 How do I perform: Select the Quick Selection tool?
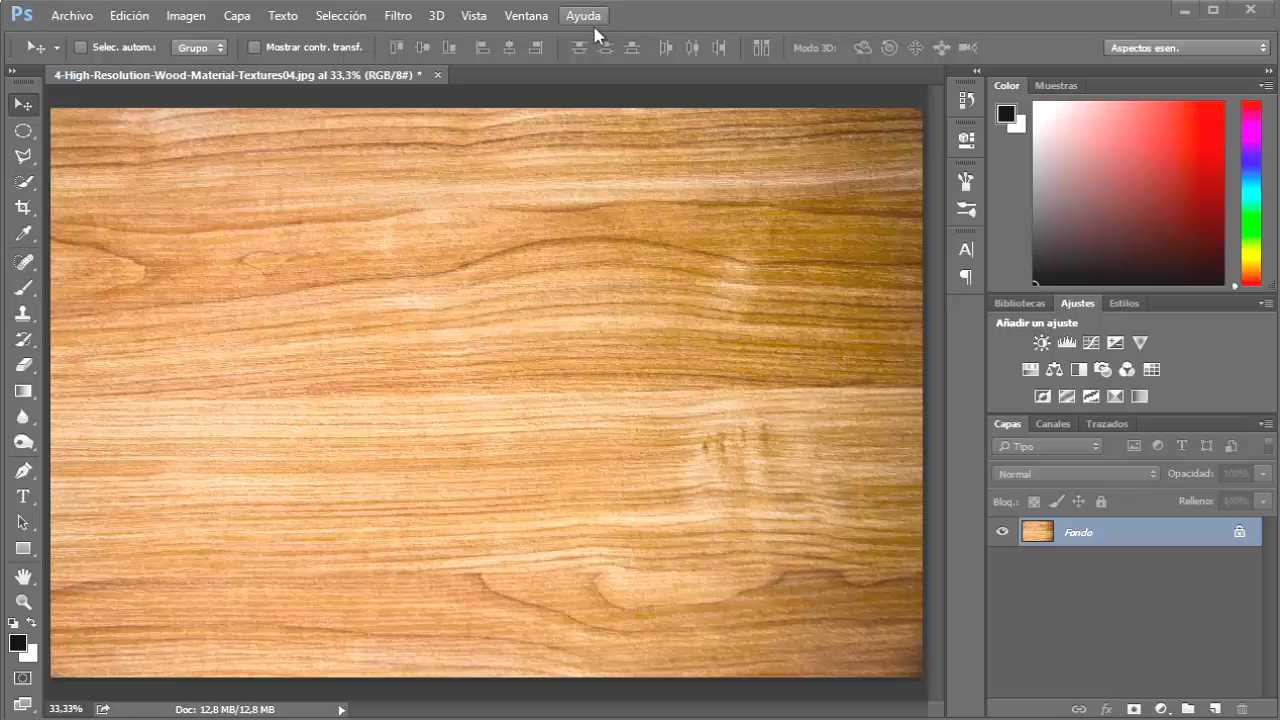pyautogui.click(x=23, y=182)
